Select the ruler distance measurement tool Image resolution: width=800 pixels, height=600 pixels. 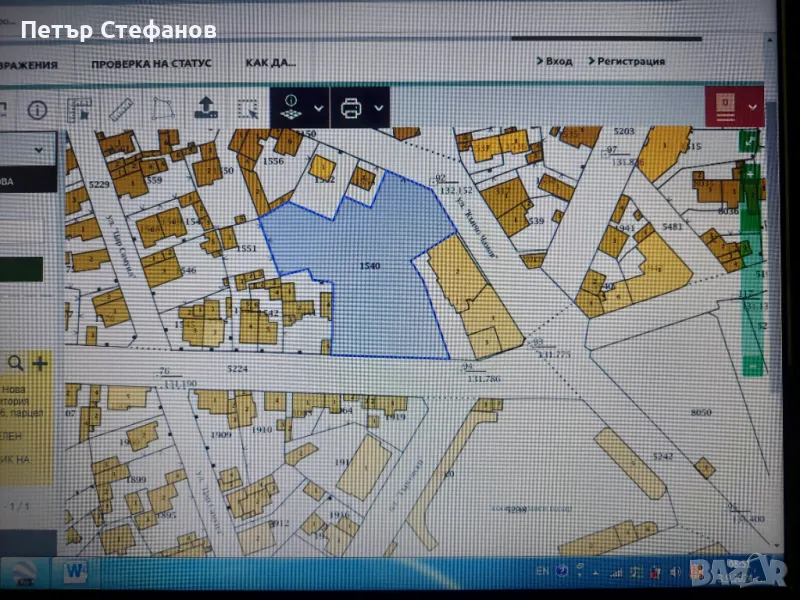coord(122,108)
